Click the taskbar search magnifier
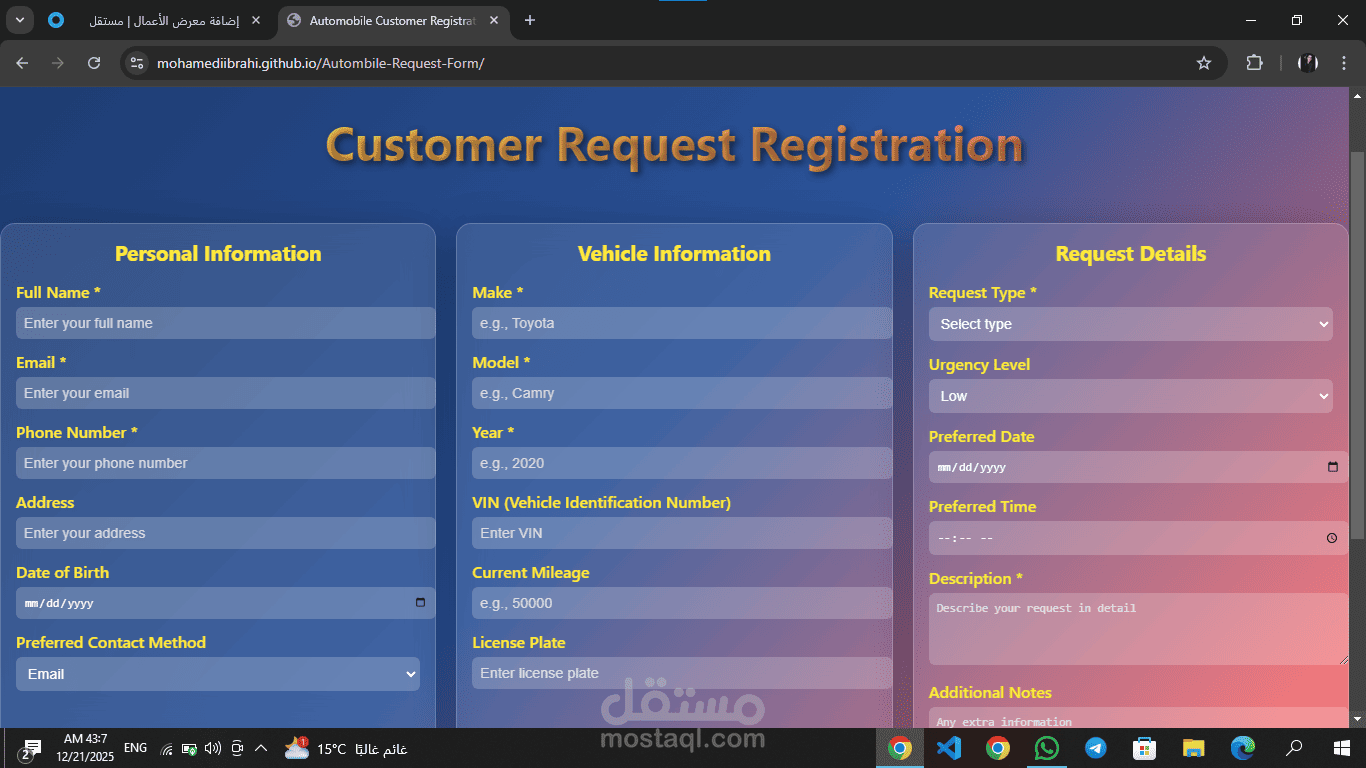This screenshot has height=768, width=1366. (x=1294, y=748)
